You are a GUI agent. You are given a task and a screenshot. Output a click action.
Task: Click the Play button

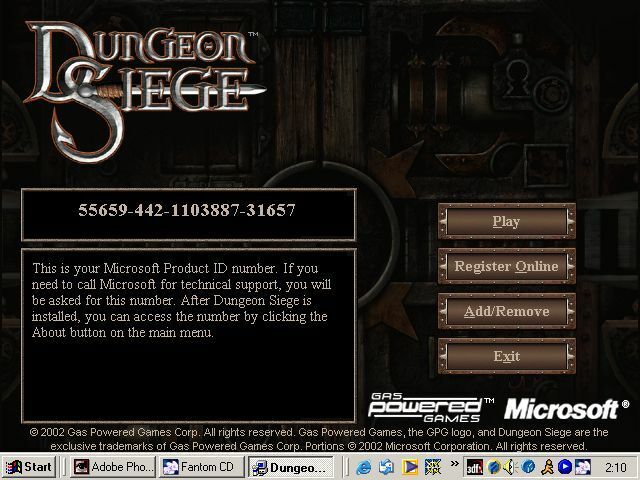click(x=506, y=221)
